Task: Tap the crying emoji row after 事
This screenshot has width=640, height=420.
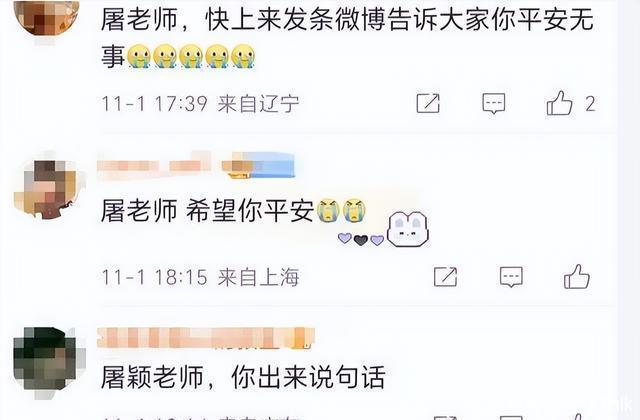Action: coord(191,56)
